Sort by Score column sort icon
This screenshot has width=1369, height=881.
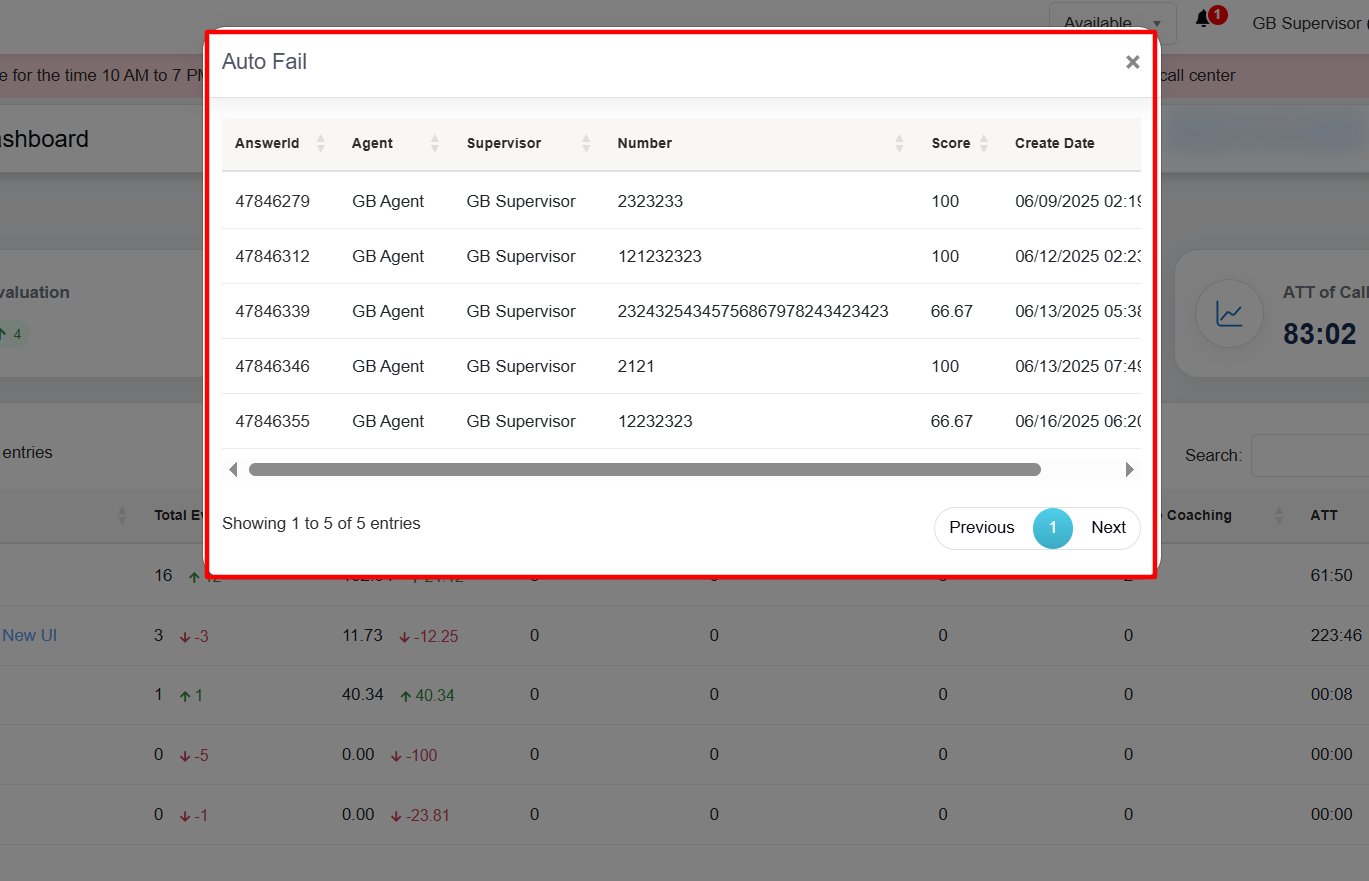coord(983,143)
